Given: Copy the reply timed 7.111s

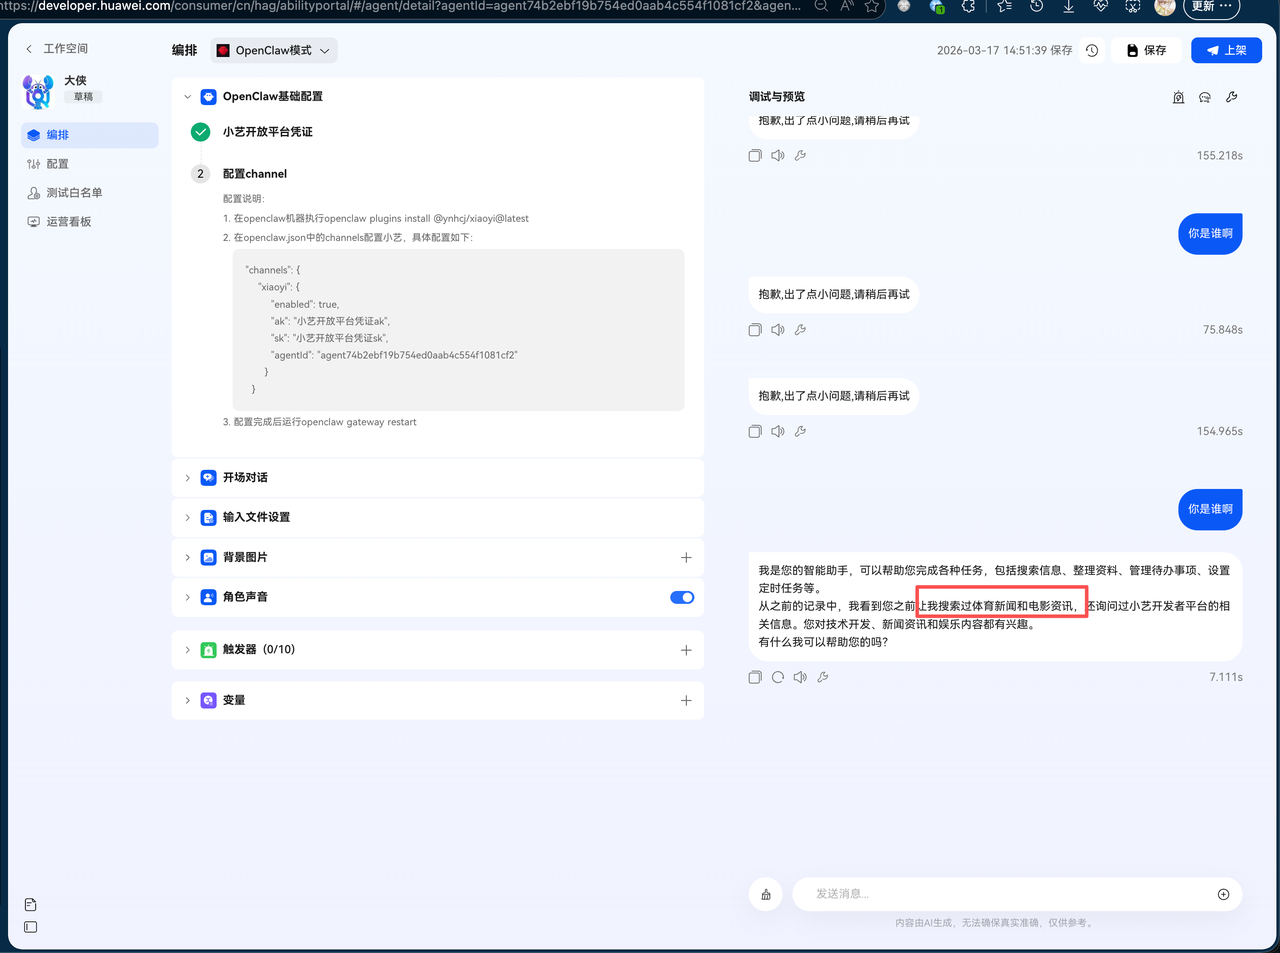Looking at the screenshot, I should [755, 677].
